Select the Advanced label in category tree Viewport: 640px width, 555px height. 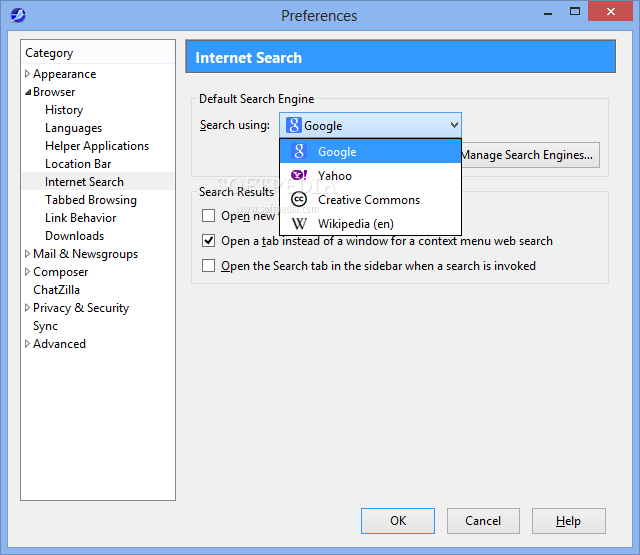click(x=60, y=344)
